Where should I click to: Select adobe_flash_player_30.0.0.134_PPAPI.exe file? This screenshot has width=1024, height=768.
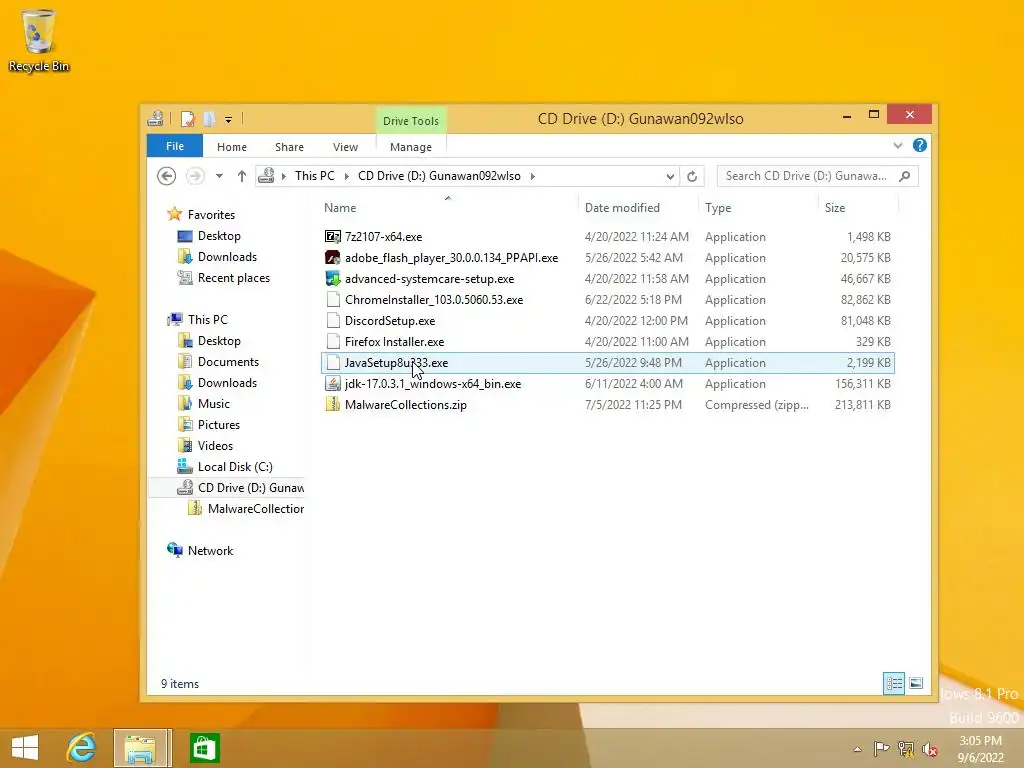pyautogui.click(x=607, y=258)
